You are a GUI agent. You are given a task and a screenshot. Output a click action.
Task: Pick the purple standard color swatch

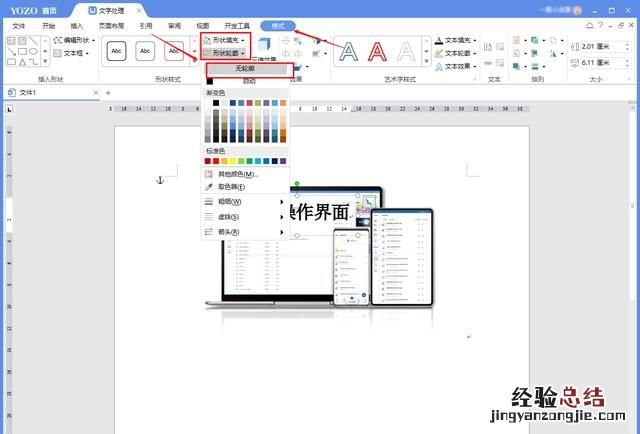[283, 161]
